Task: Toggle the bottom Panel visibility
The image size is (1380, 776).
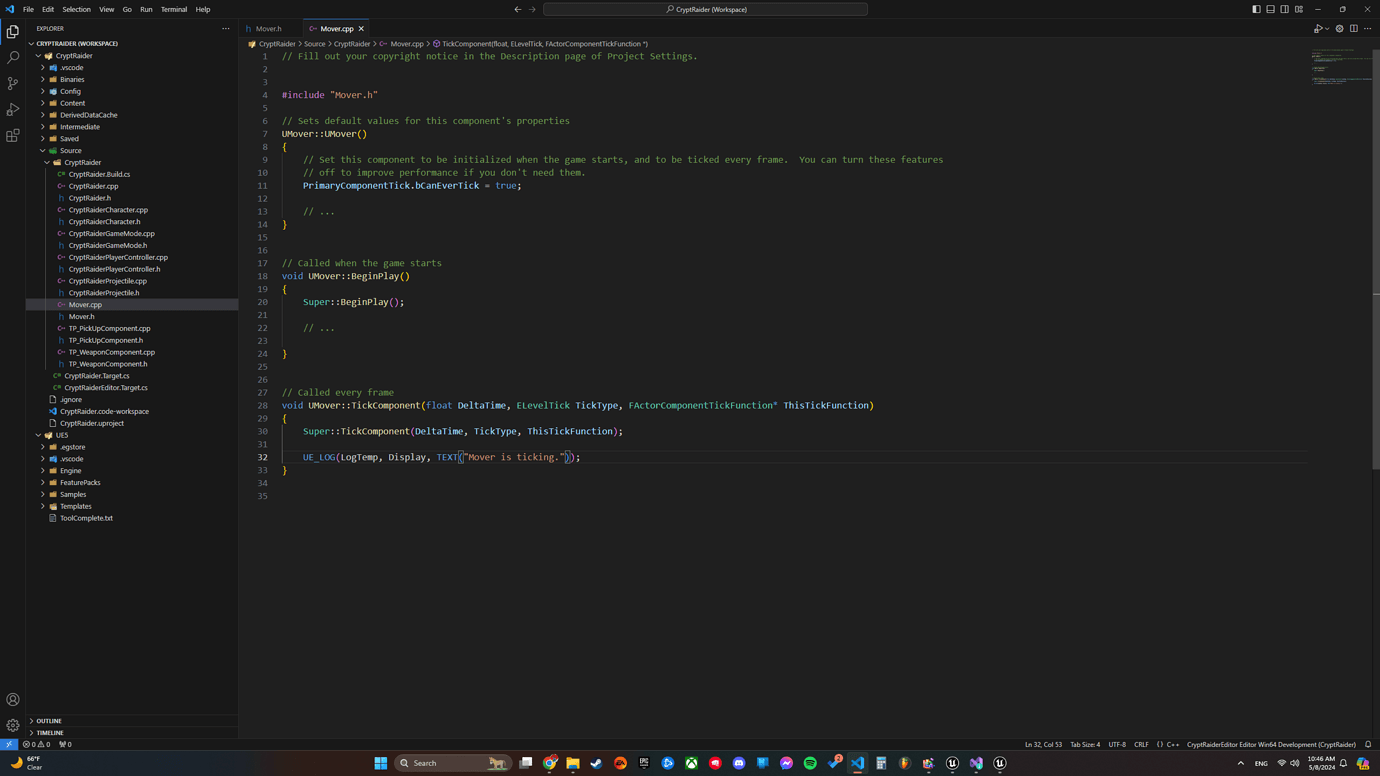Action: pyautogui.click(x=1270, y=8)
